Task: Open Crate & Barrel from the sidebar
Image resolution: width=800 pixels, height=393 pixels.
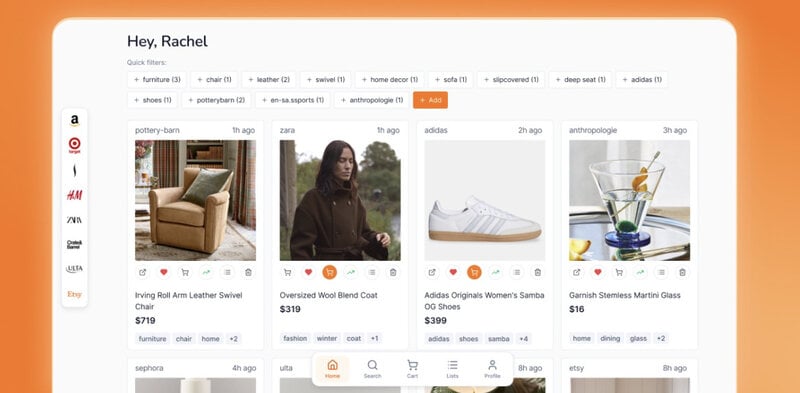Action: 74,244
